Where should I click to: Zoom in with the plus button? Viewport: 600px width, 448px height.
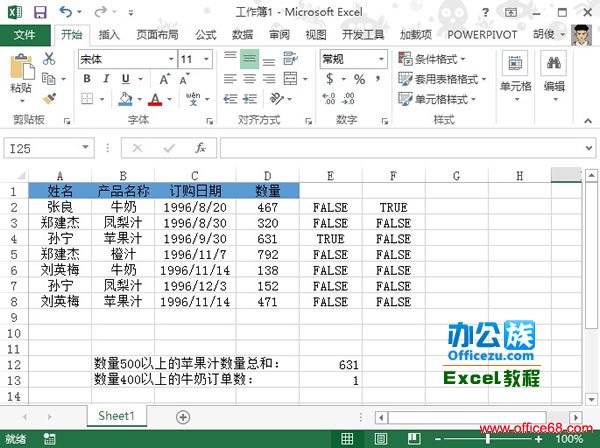(x=539, y=439)
